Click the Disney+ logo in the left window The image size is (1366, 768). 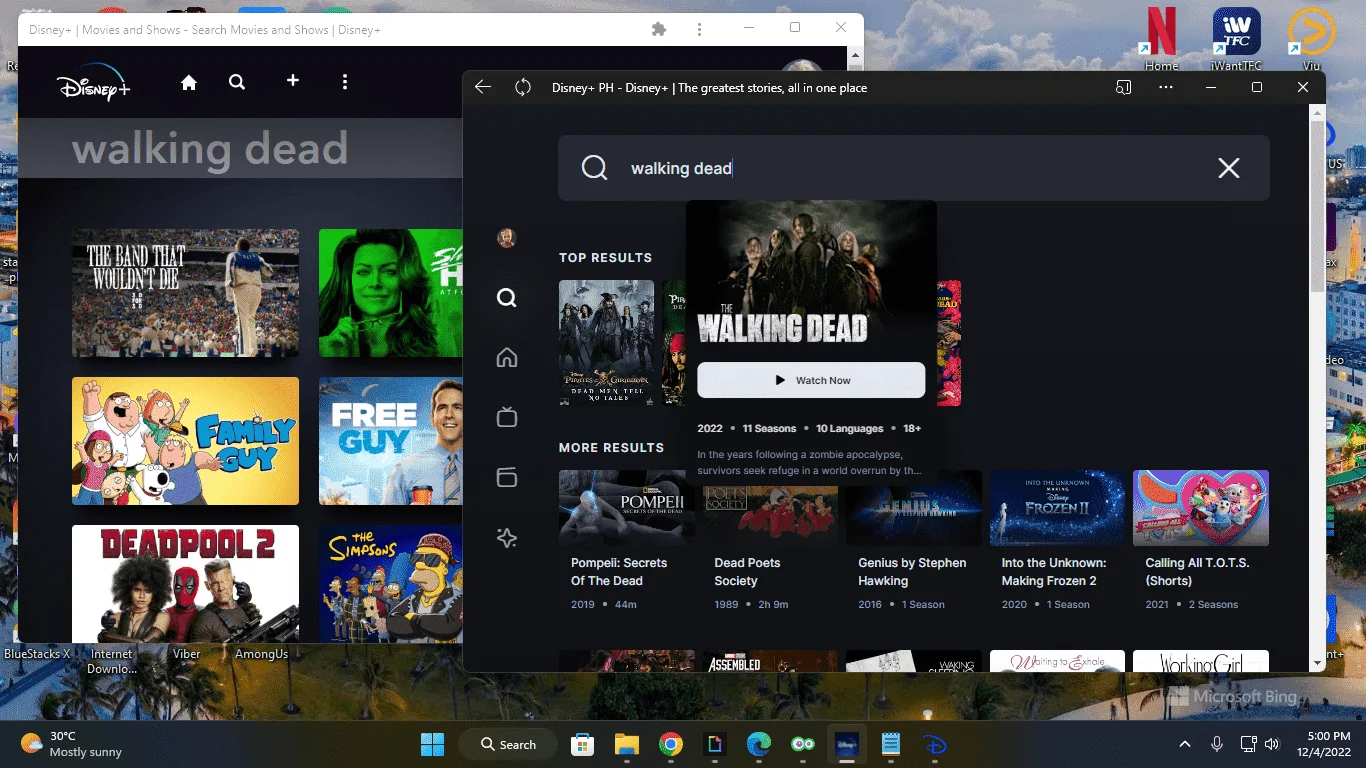[x=93, y=83]
